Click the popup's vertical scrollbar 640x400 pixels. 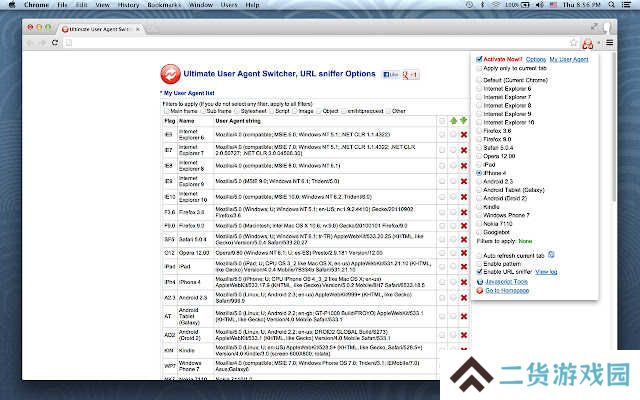(613, 127)
